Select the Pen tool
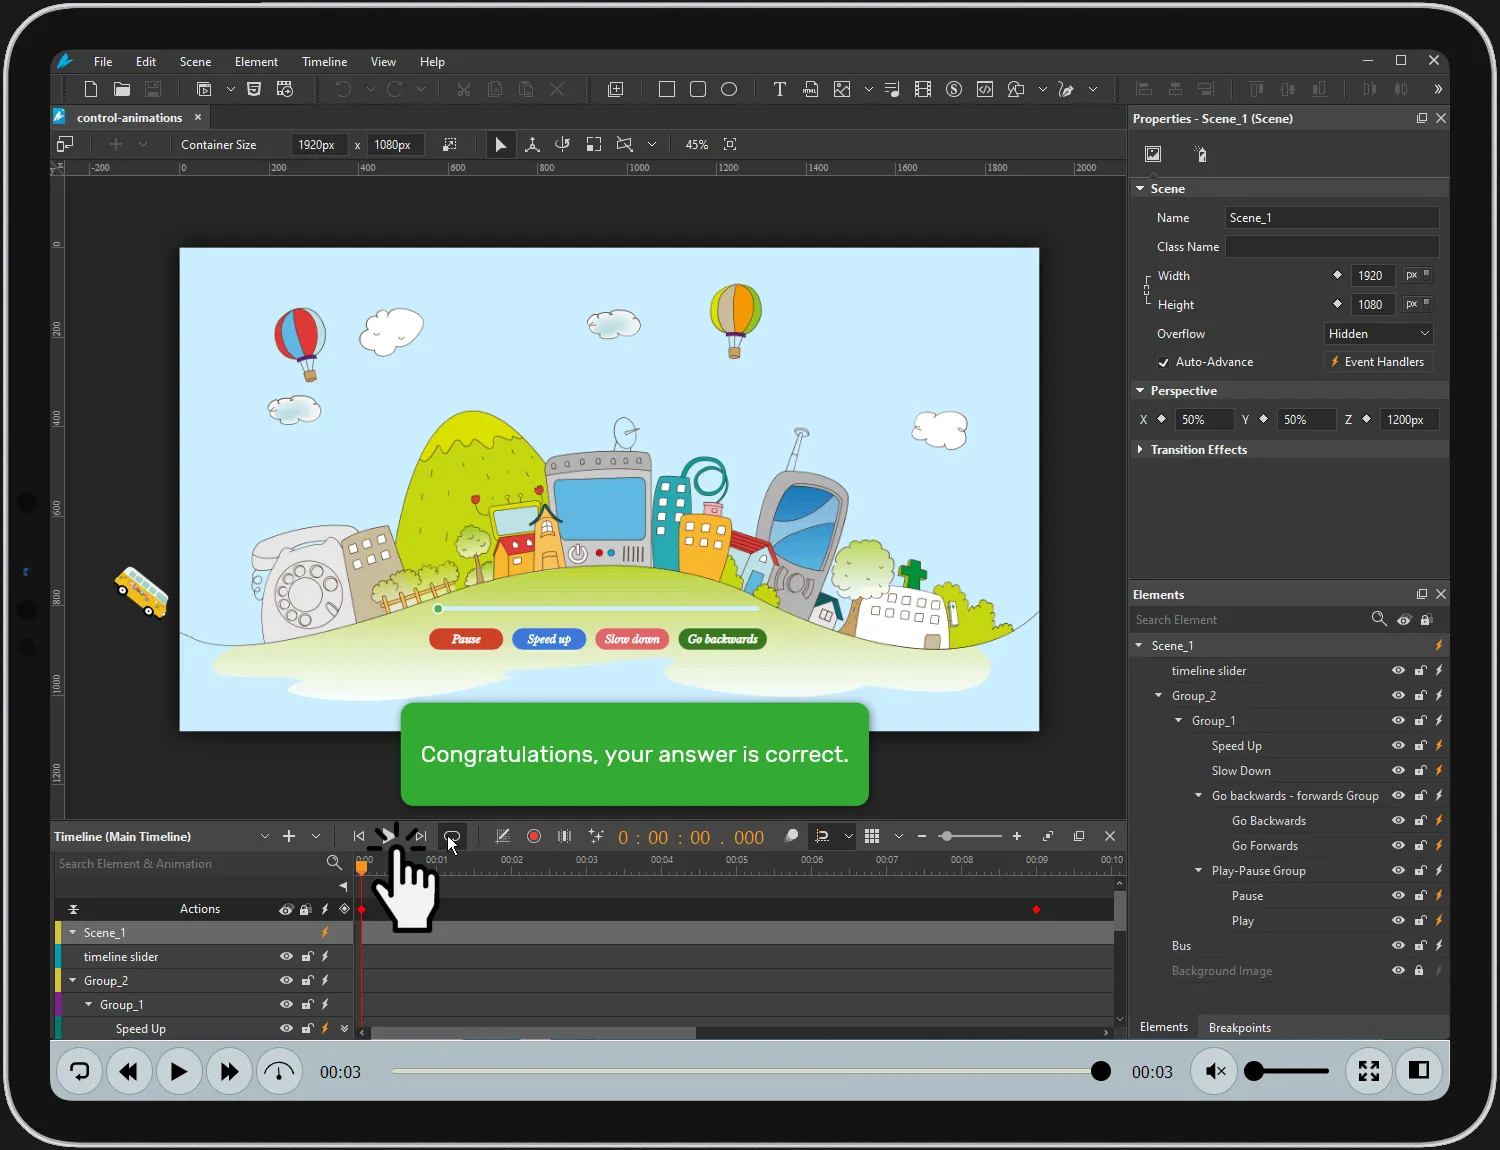The image size is (1500, 1150). coord(1066,89)
